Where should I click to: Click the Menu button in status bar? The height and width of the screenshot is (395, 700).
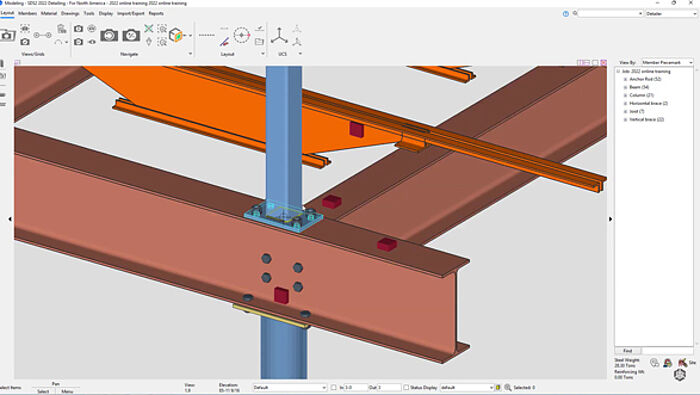pos(67,391)
